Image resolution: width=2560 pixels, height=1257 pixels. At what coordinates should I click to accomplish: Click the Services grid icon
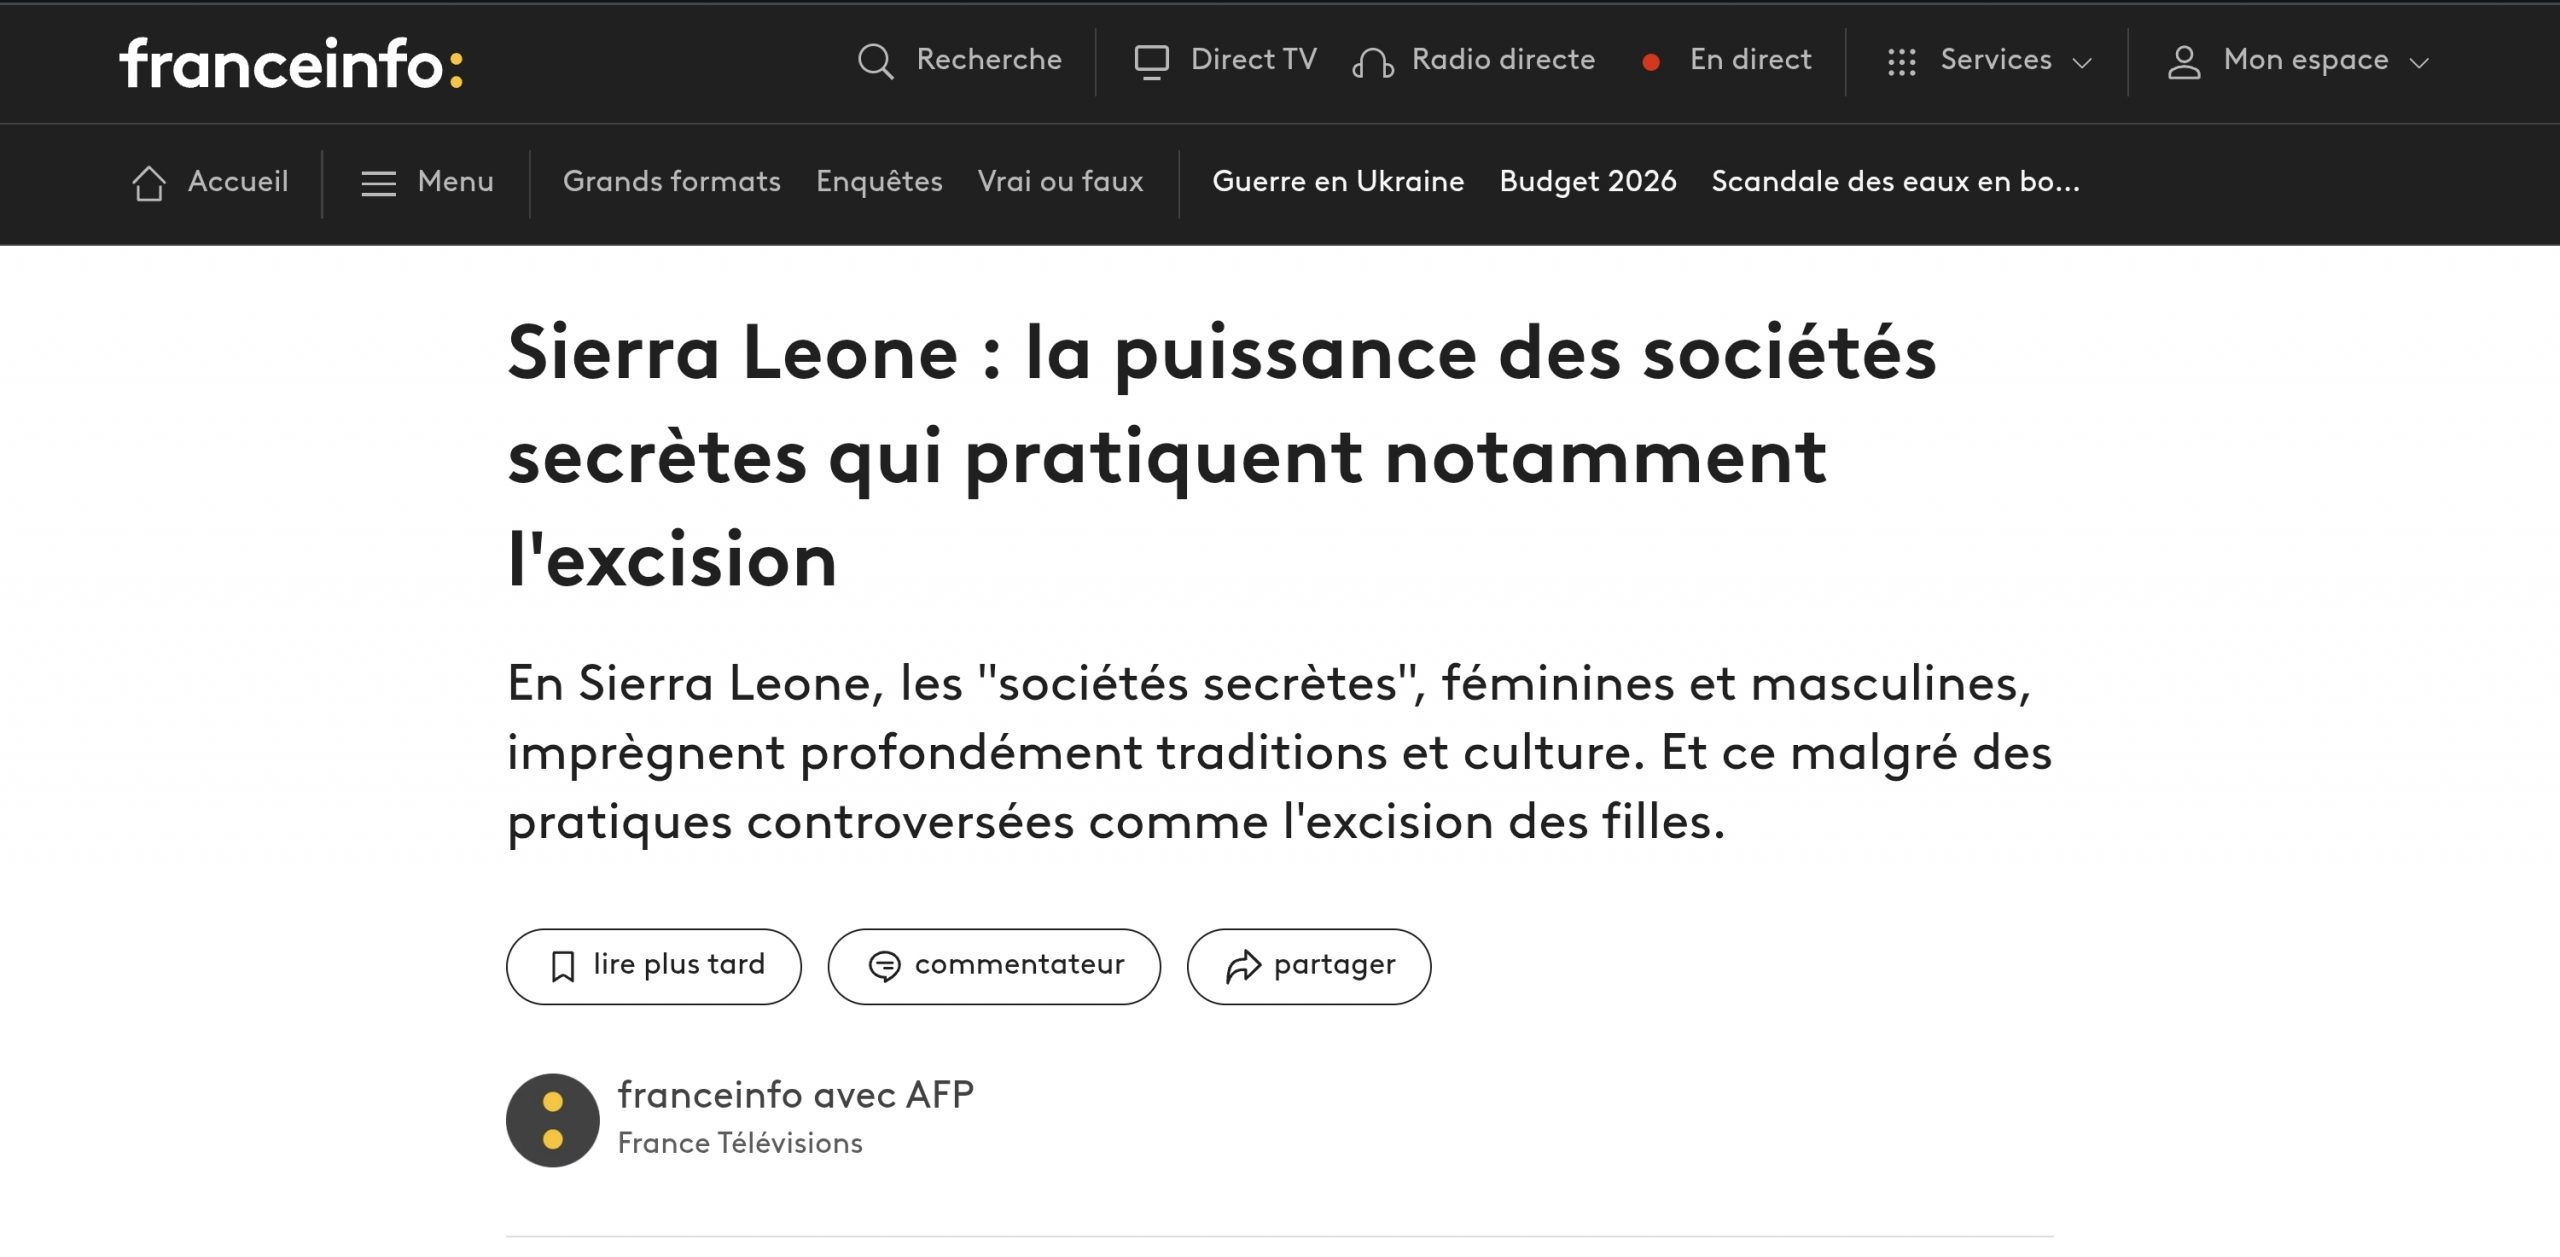(1901, 62)
